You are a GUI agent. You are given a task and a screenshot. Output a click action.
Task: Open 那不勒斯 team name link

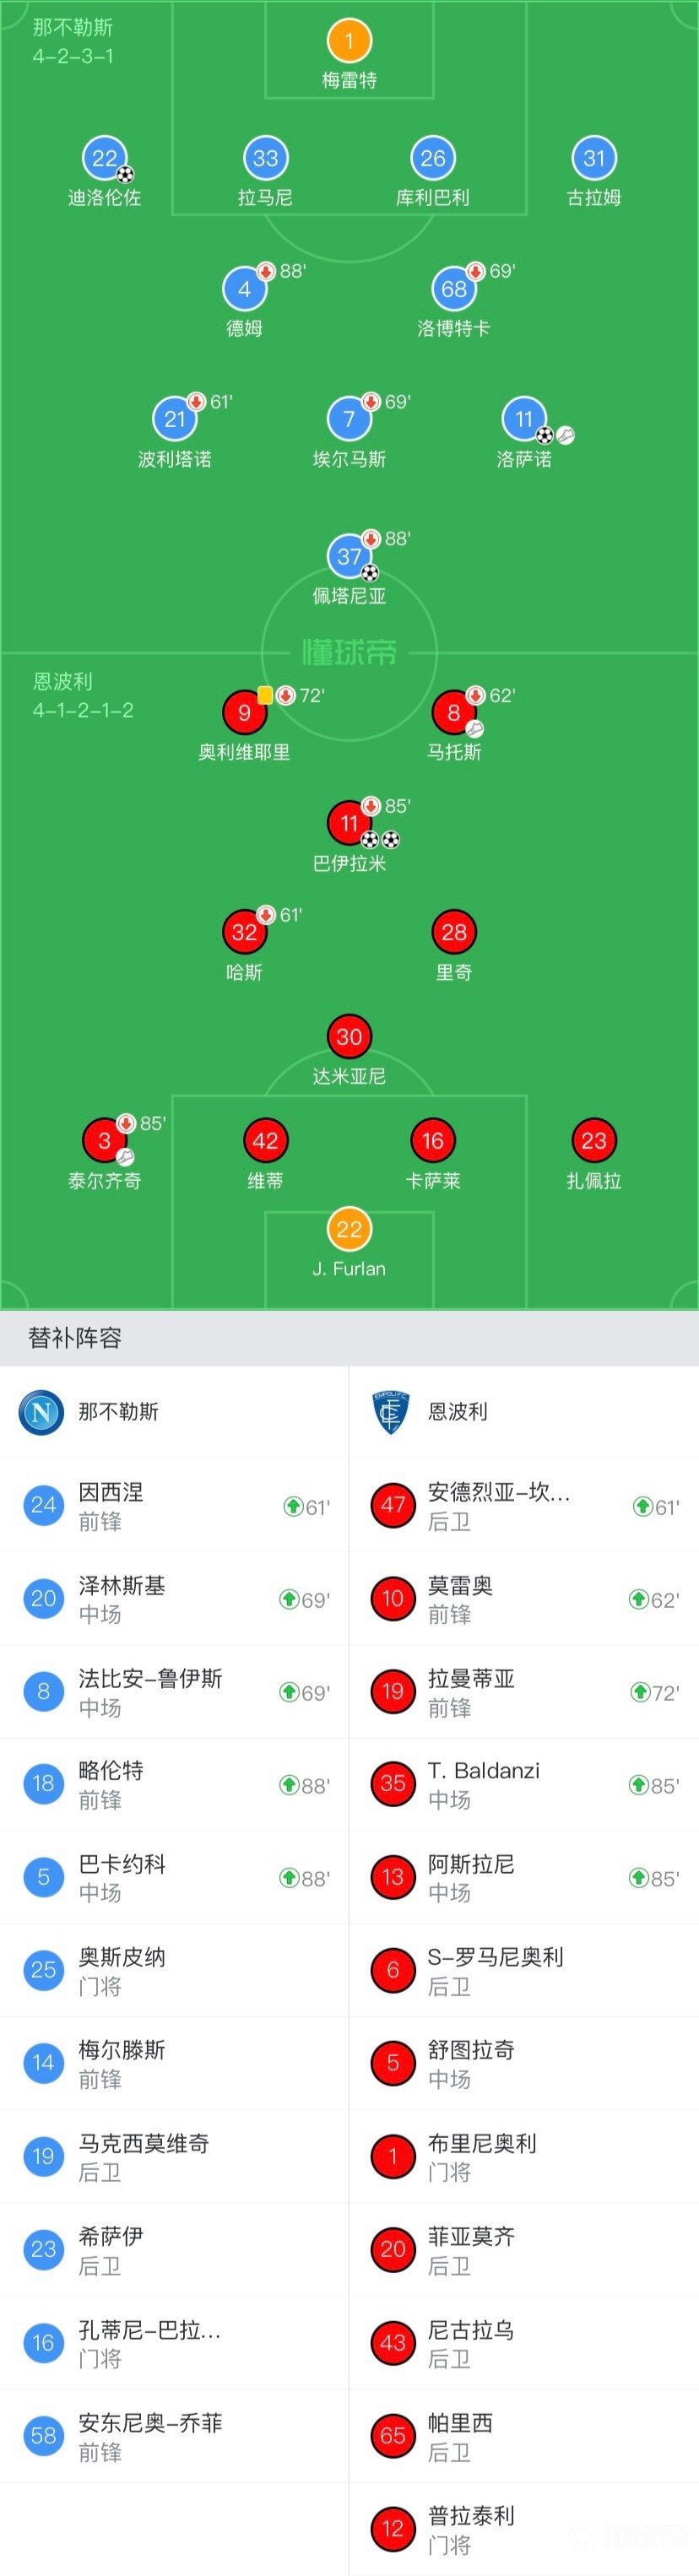[118, 1411]
